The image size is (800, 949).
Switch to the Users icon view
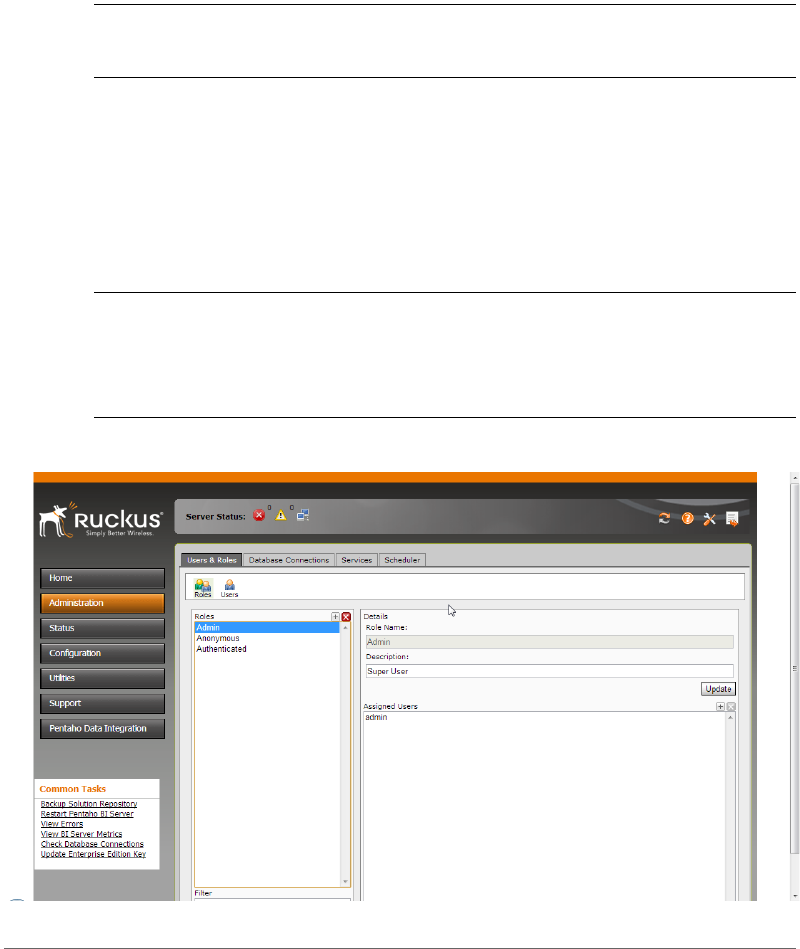click(229, 588)
